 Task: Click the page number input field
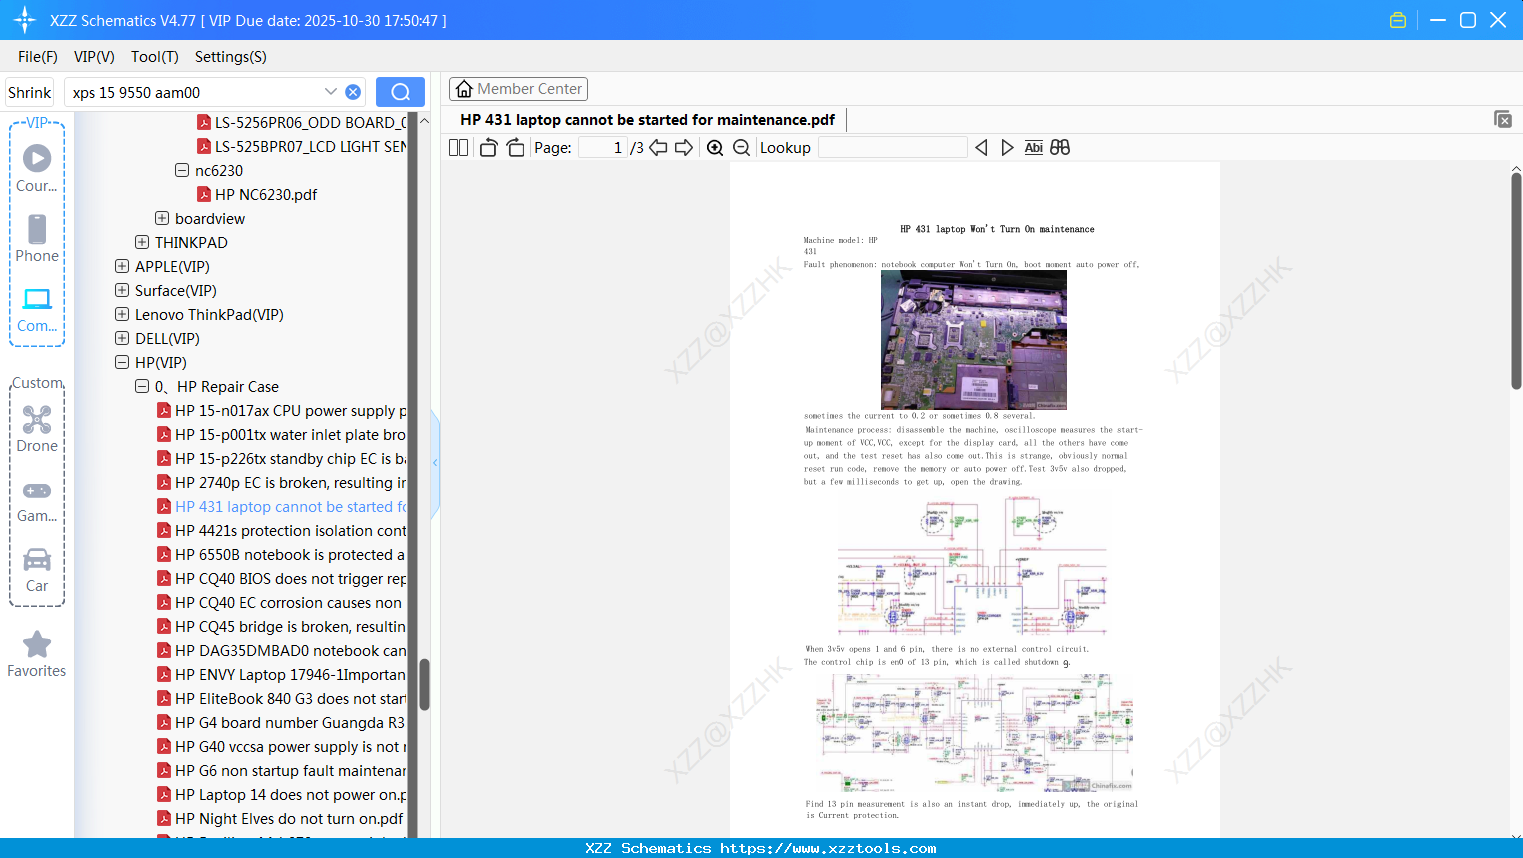603,148
